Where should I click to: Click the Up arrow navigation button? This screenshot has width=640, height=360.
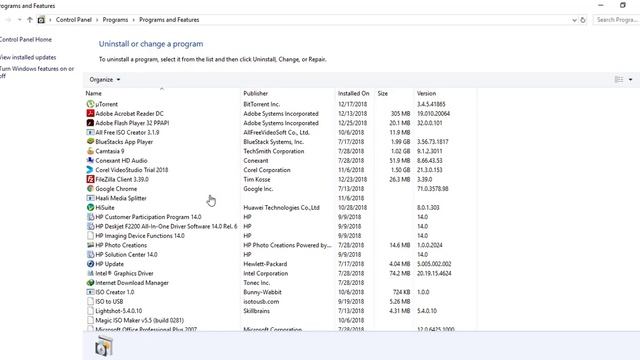coord(30,20)
